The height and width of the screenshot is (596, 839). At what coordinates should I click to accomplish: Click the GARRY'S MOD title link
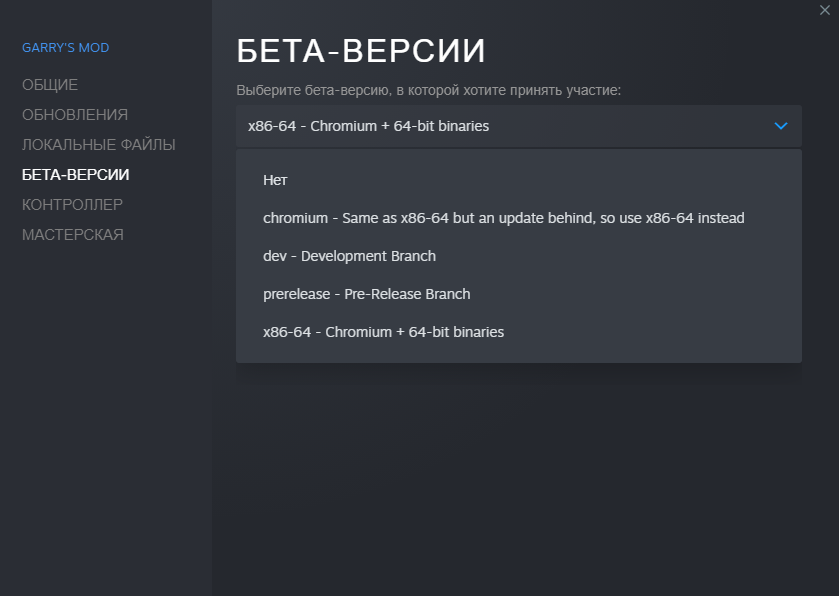[66, 48]
